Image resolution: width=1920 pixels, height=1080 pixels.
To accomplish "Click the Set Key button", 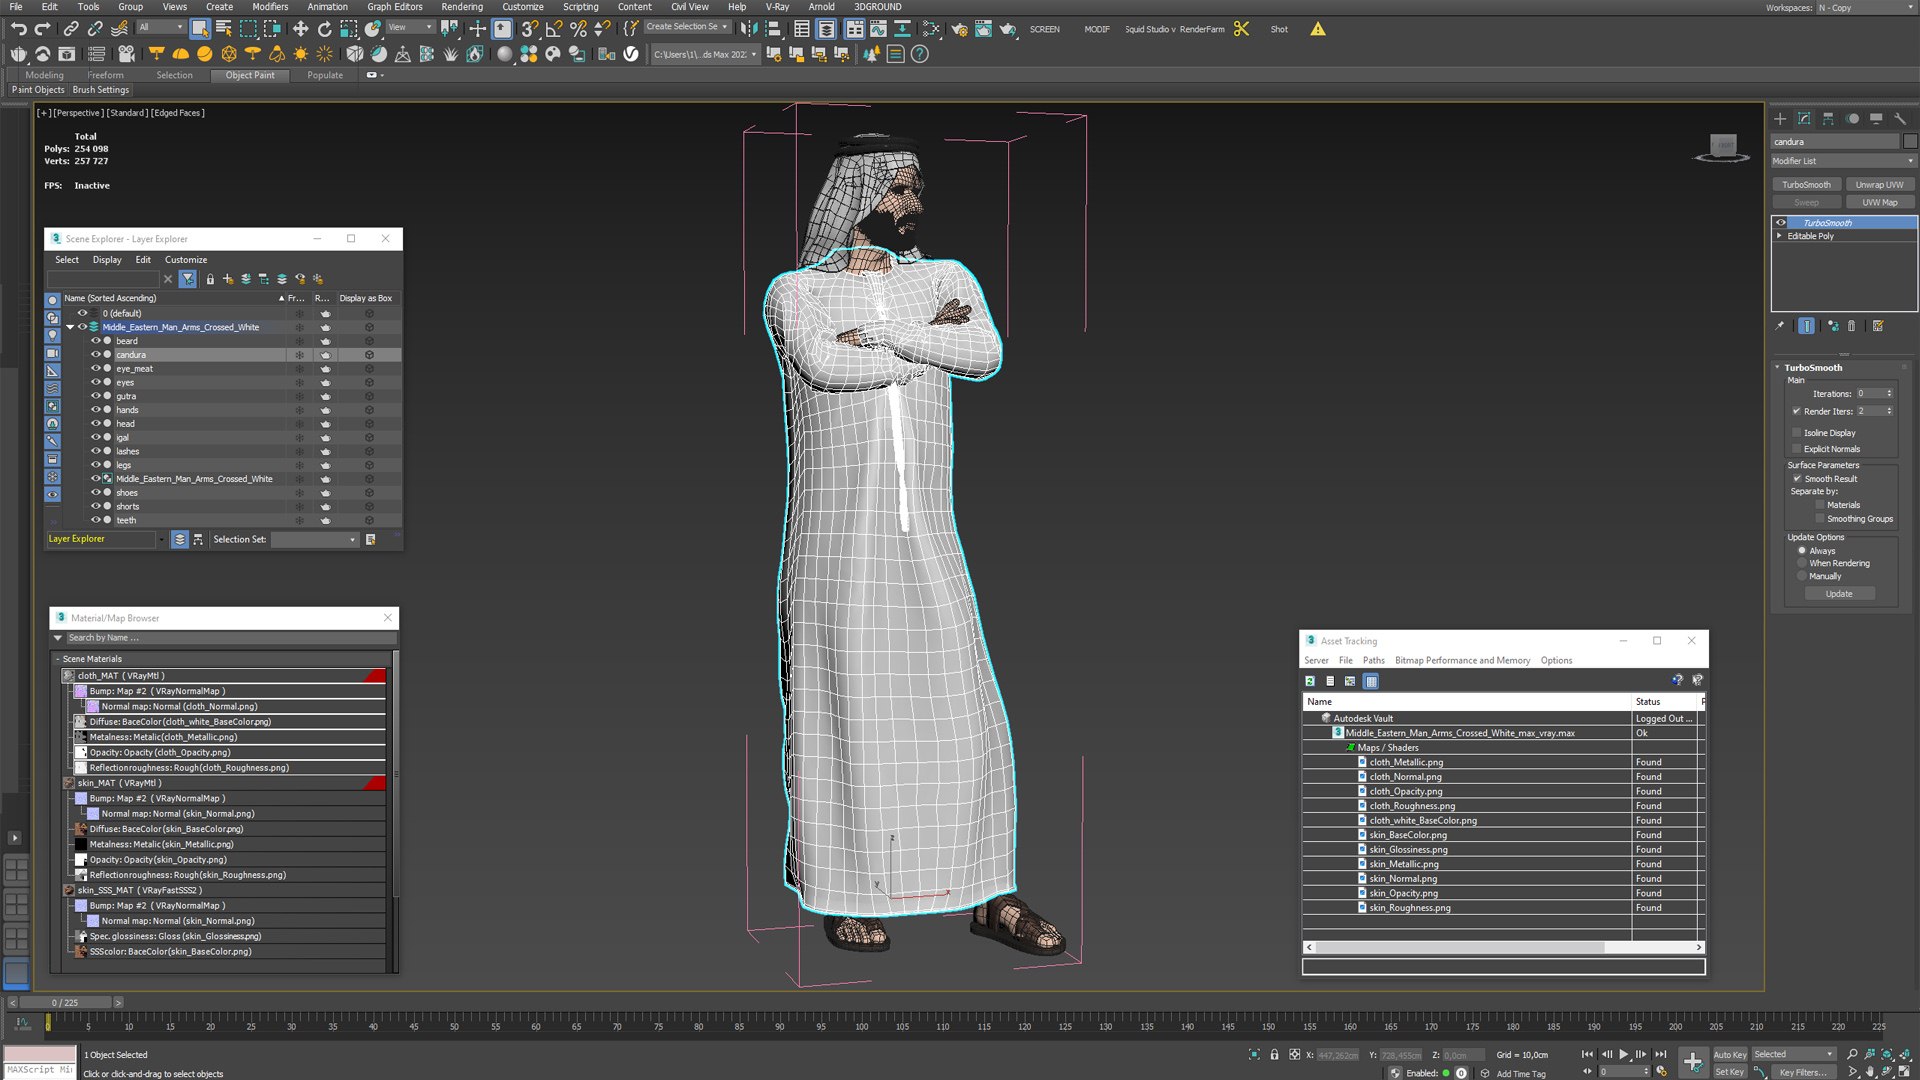I will click(1729, 1072).
